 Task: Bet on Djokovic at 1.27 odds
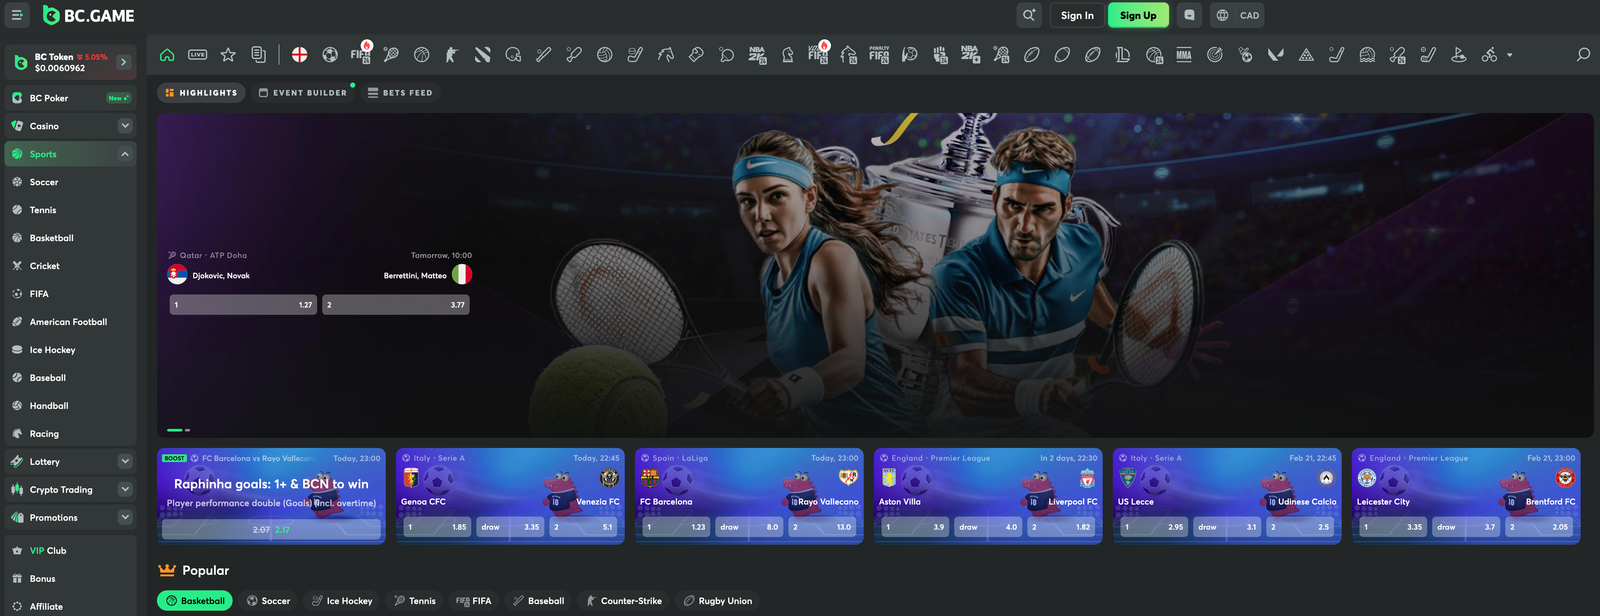(243, 305)
